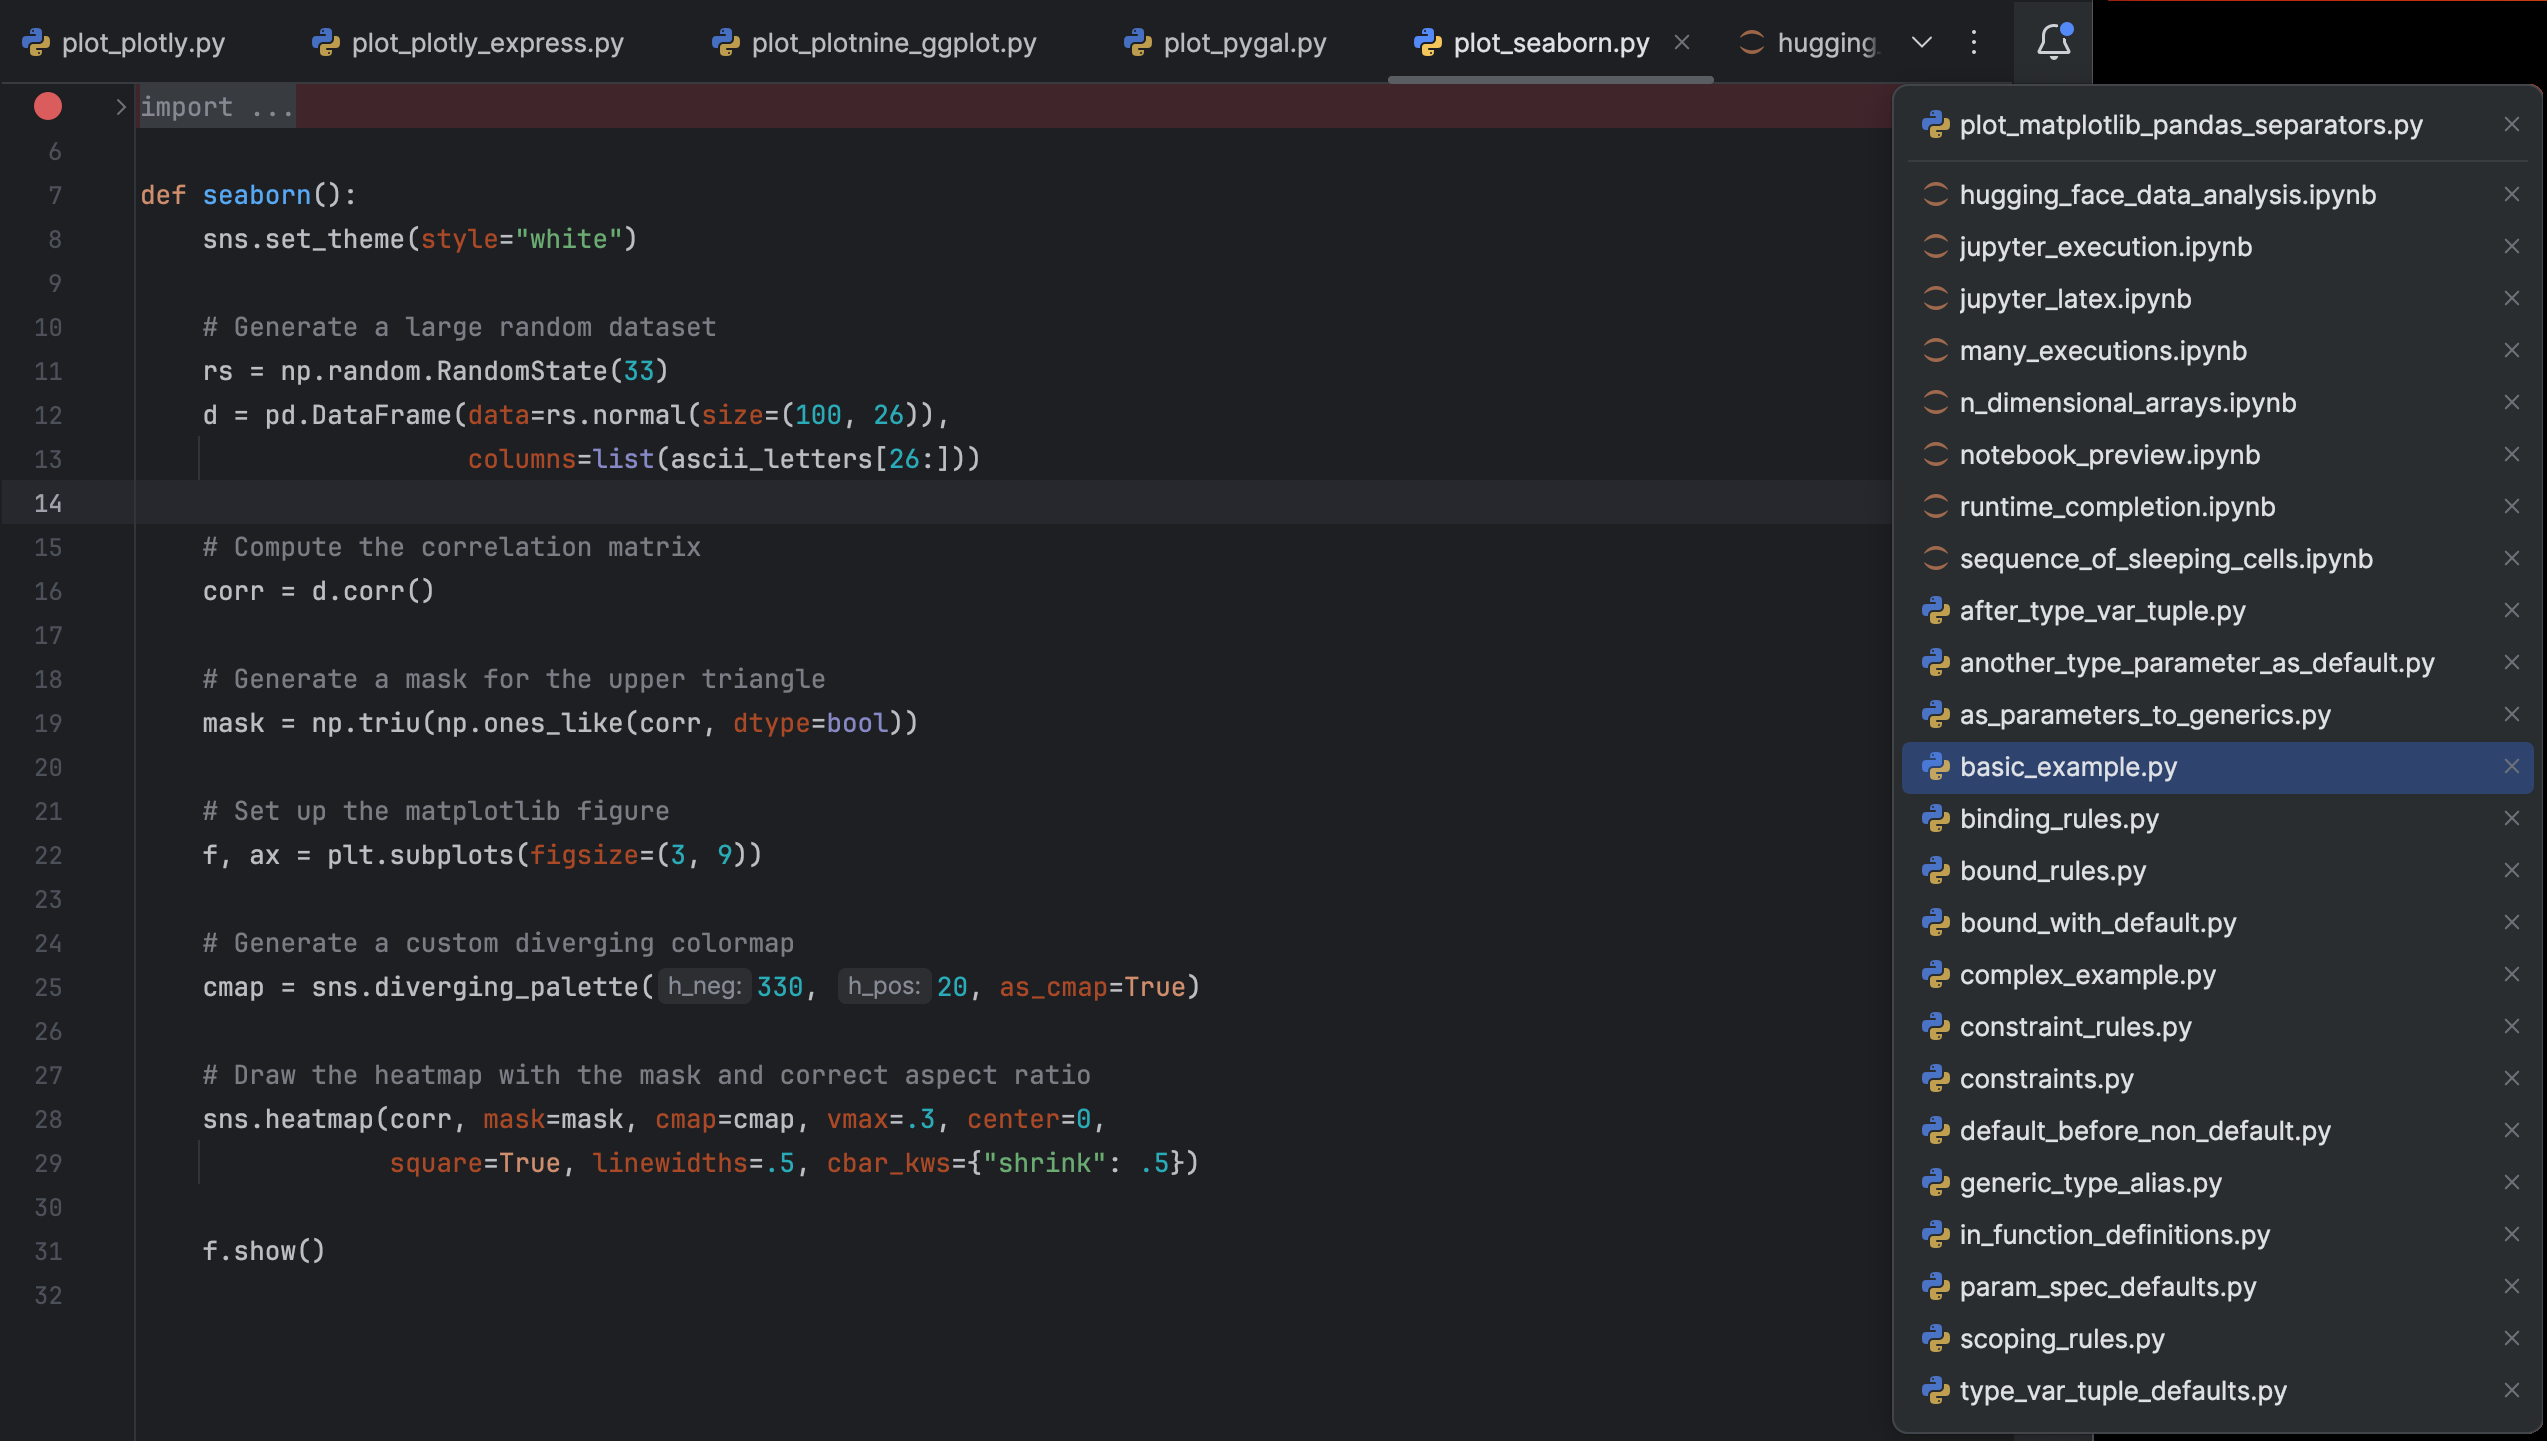Screen dimensions: 2547x1441
Task: Close the plot_seaborn.py tab
Action: 1682,42
